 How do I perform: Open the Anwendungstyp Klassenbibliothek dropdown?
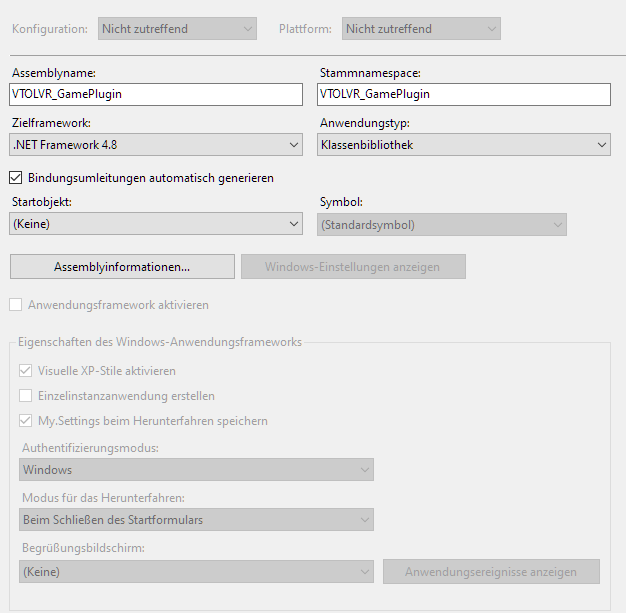464,145
